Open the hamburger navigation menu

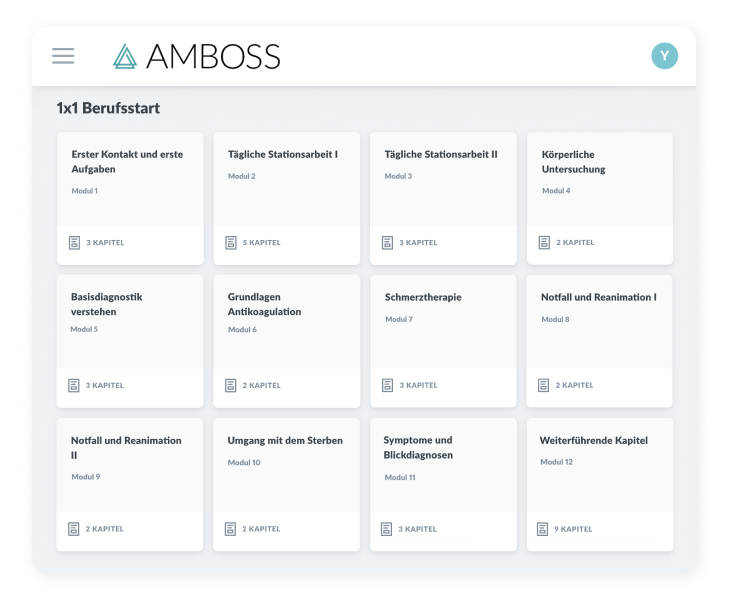click(x=63, y=56)
